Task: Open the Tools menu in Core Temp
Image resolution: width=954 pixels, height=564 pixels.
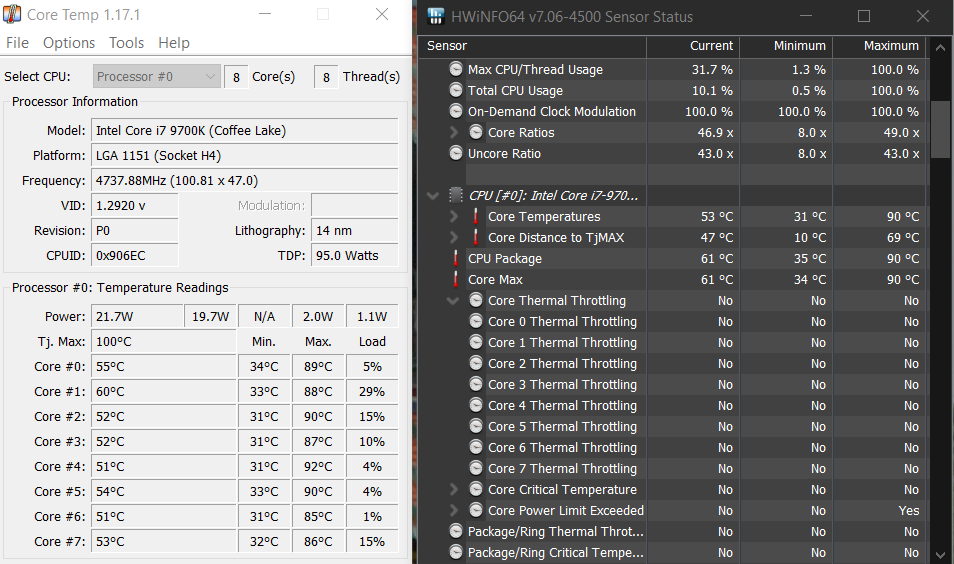Action: [x=127, y=43]
